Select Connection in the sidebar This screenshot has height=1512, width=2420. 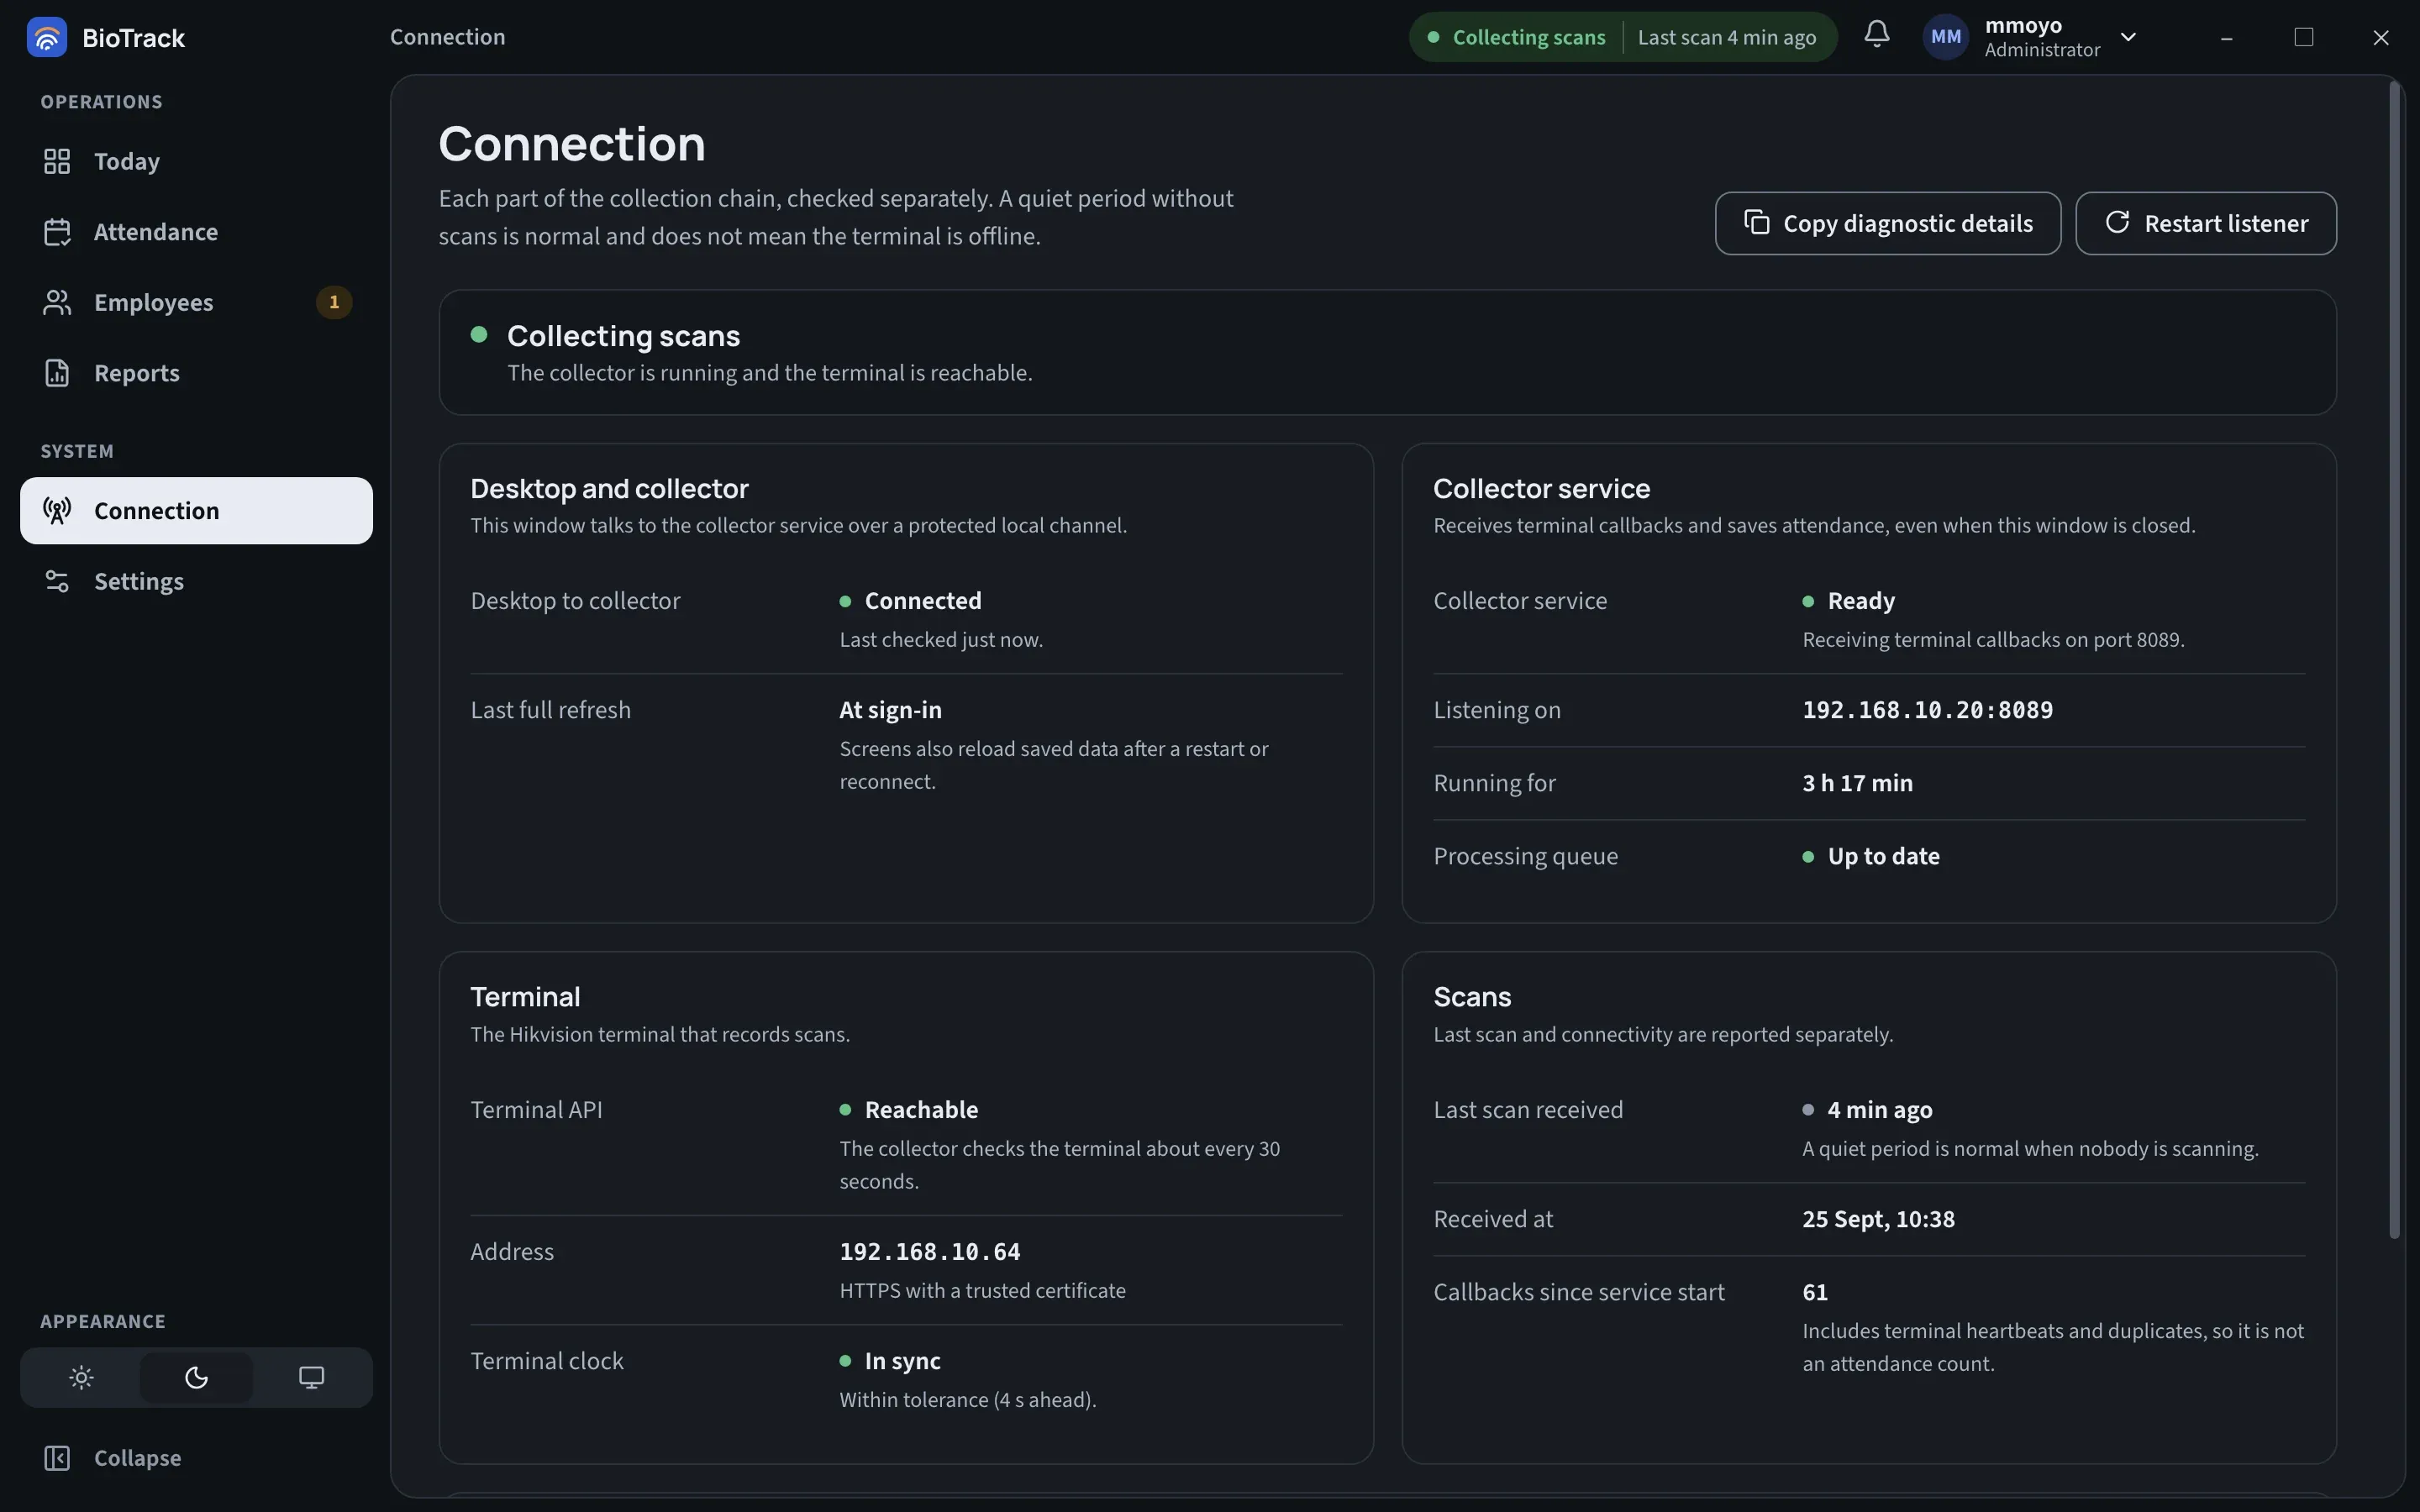click(x=196, y=511)
